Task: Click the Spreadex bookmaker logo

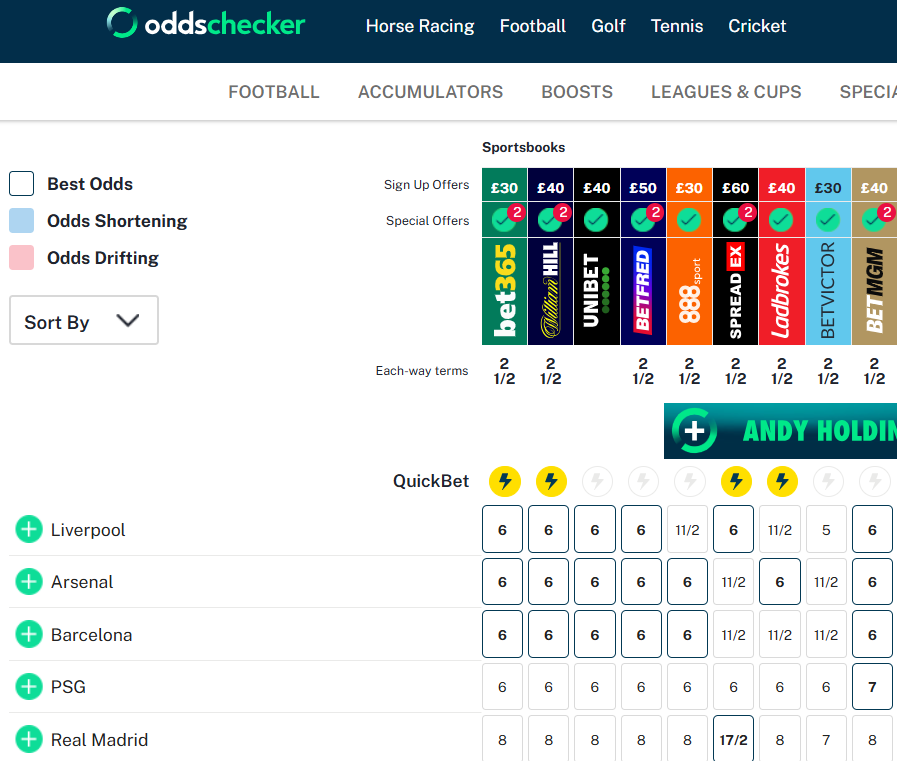Action: point(736,291)
